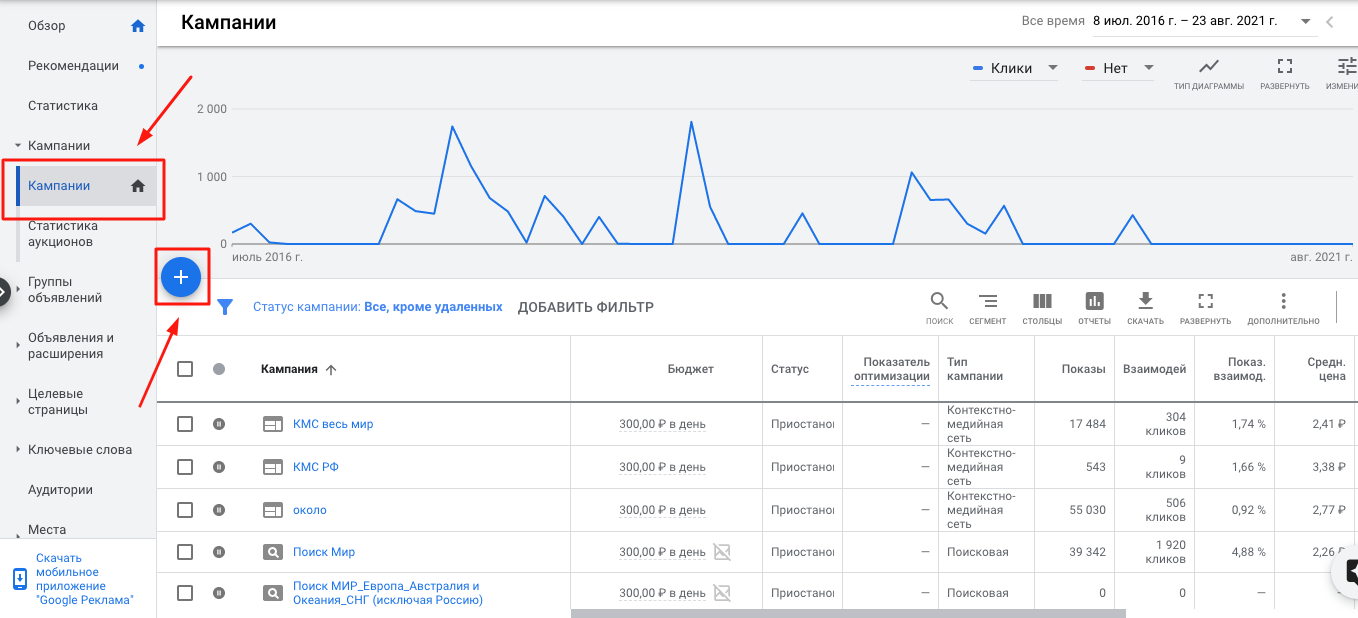This screenshot has height=618, width=1358.
Task: Click budget 300,00 ₽ for КМС РФ
Action: [662, 467]
